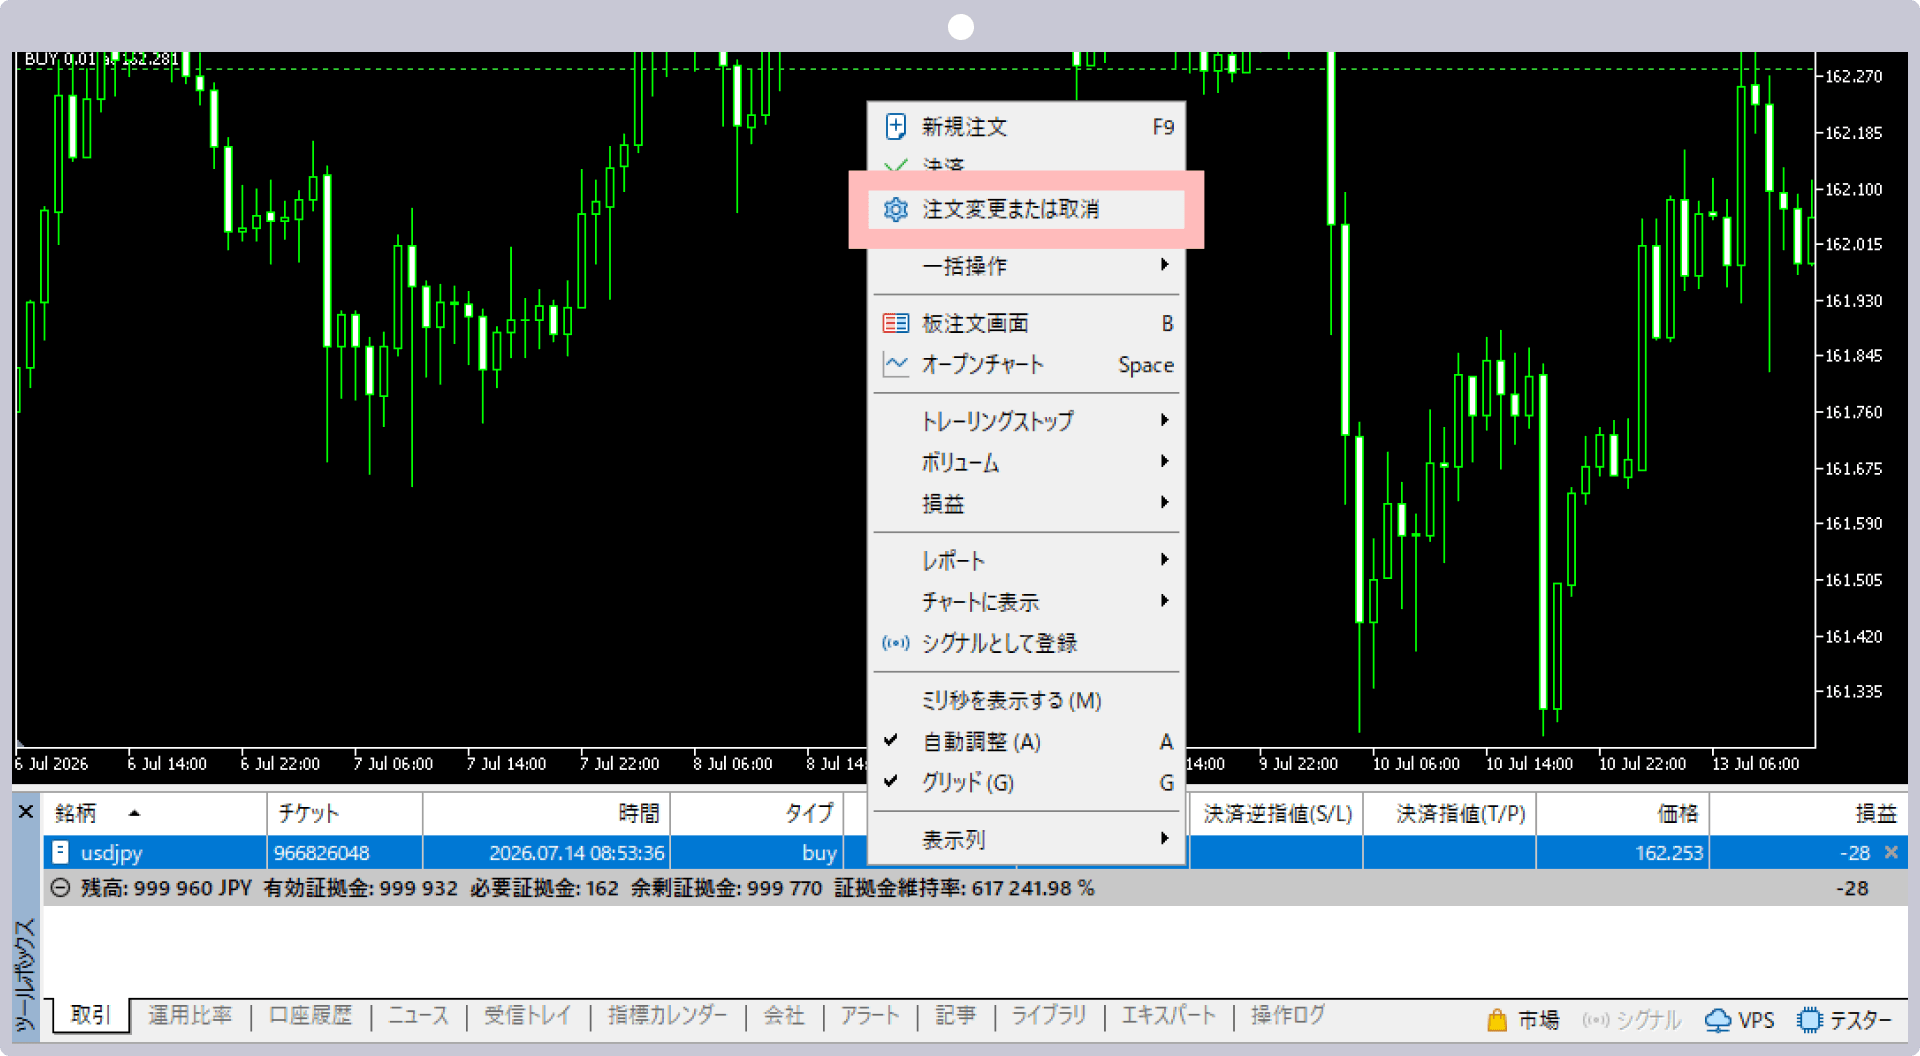This screenshot has width=1920, height=1056.
Task: Switch to the ライブラリ tab
Action: click(1049, 1016)
